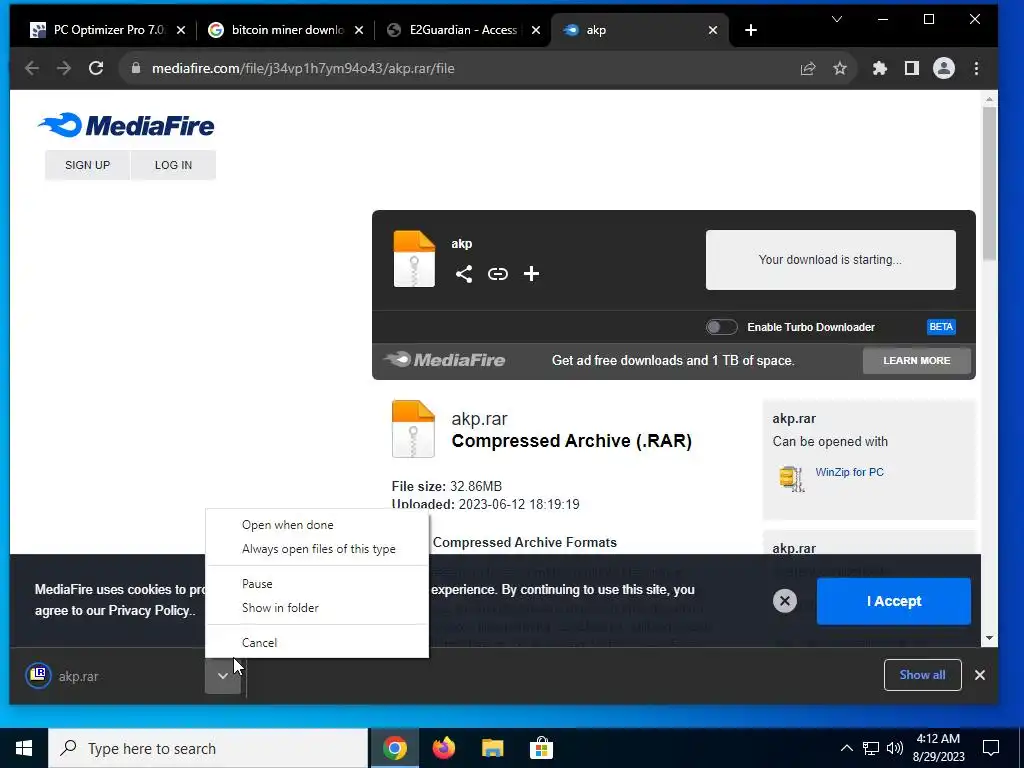The width and height of the screenshot is (1024, 768).
Task: Accept cookies with I Accept
Action: coord(893,601)
